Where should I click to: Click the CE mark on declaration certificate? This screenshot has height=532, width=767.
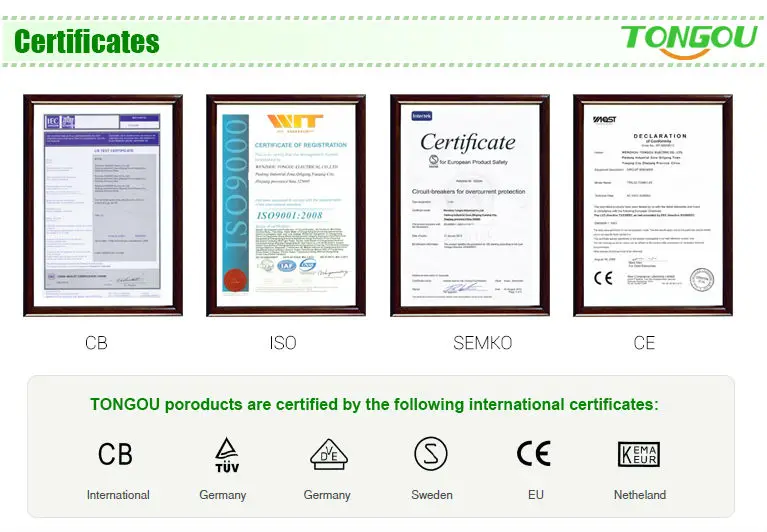coord(603,278)
